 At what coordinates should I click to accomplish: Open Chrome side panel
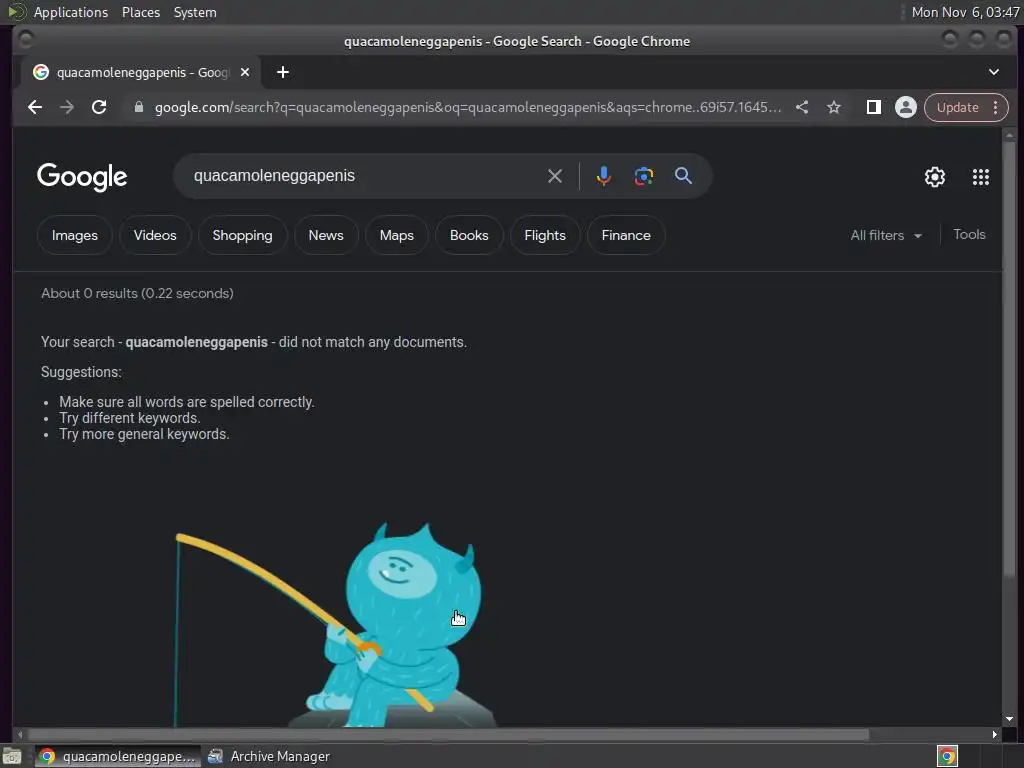[x=873, y=107]
